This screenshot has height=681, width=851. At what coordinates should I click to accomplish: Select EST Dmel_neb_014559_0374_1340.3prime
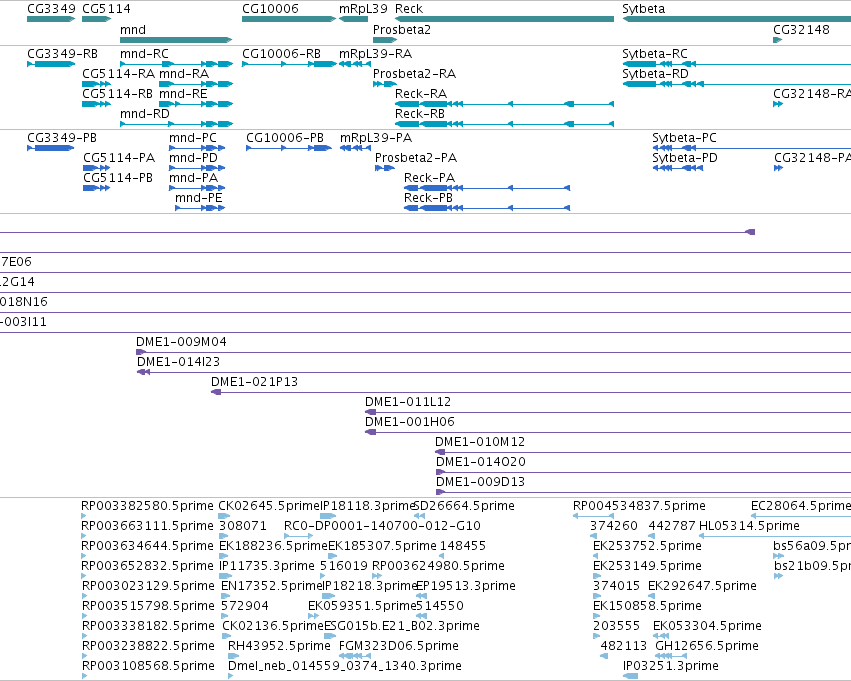click(x=345, y=666)
